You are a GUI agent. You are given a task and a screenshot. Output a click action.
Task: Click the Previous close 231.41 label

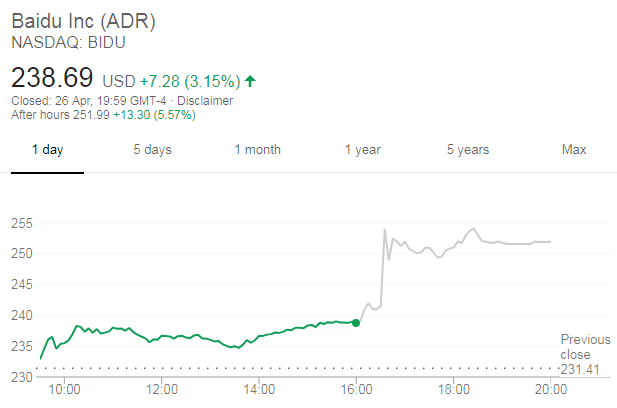[x=585, y=354]
